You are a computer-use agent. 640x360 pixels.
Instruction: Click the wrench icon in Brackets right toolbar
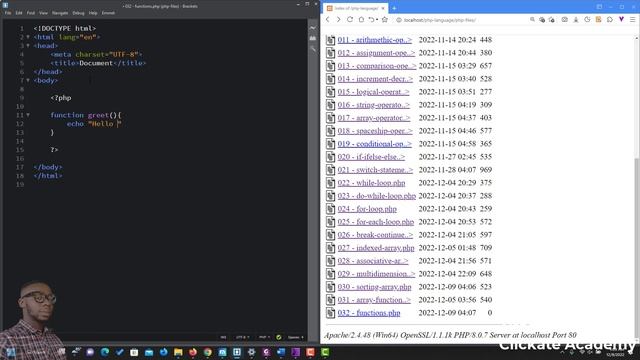click(x=313, y=49)
